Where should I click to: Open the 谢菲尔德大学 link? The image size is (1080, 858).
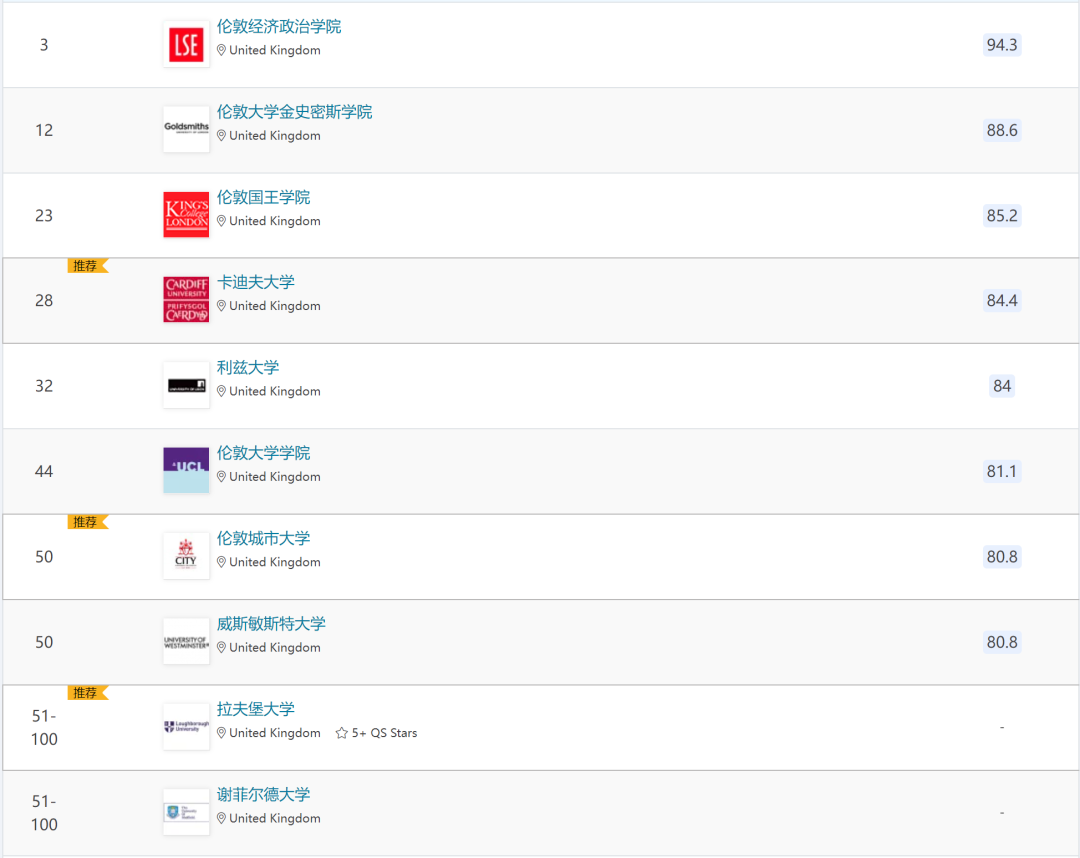point(264,795)
